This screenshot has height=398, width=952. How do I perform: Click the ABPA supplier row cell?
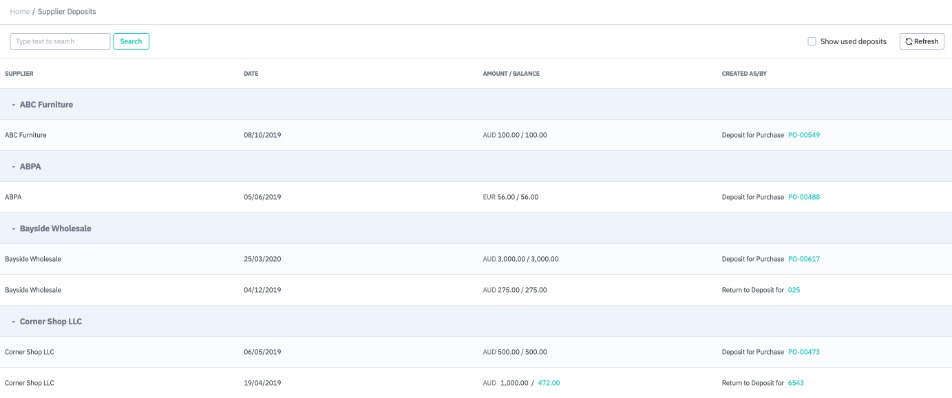(13, 197)
